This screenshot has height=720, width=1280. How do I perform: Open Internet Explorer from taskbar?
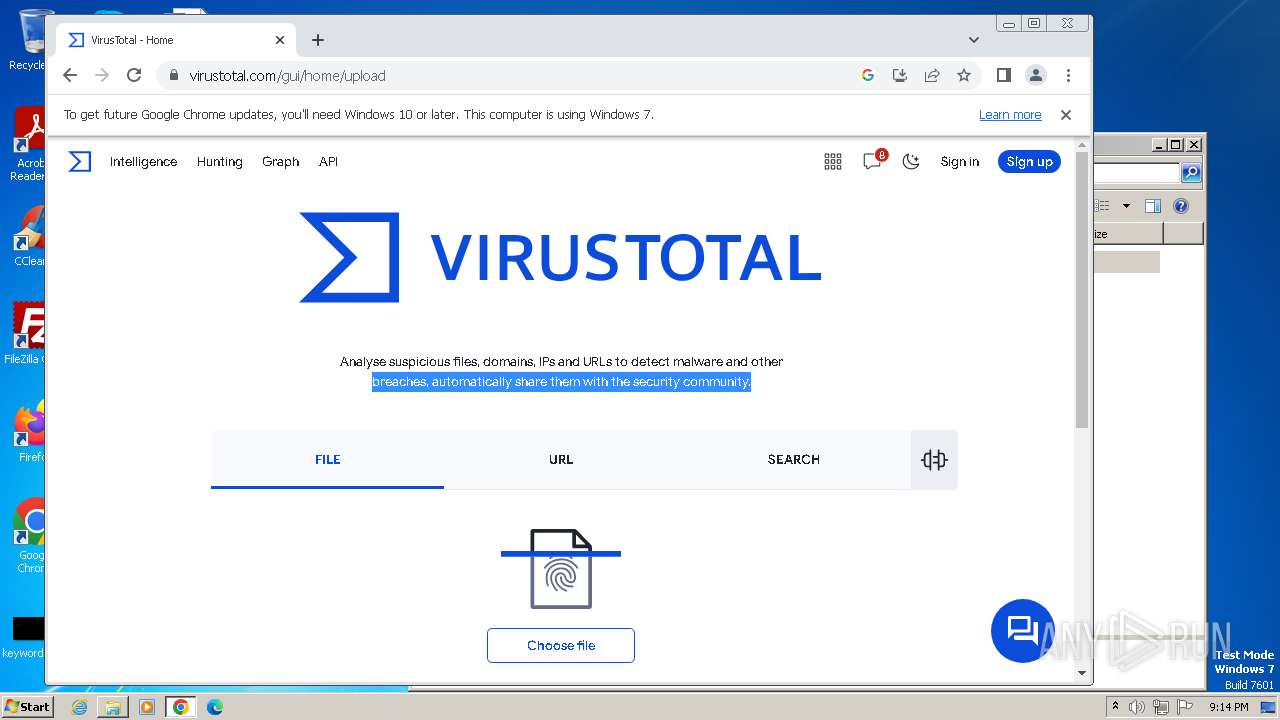(79, 707)
